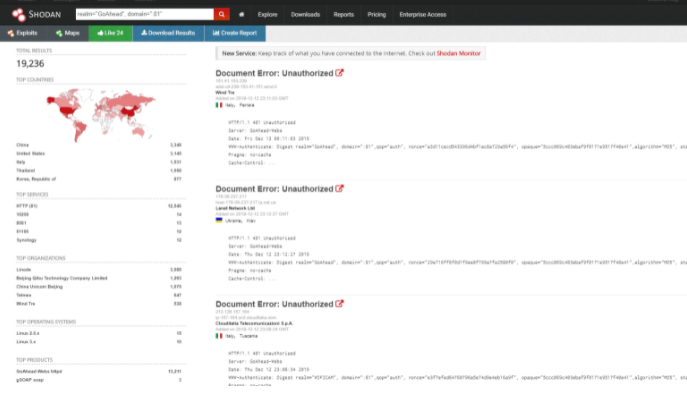Filter by China in top countries
The height and width of the screenshot is (398, 687).
[x=22, y=145]
